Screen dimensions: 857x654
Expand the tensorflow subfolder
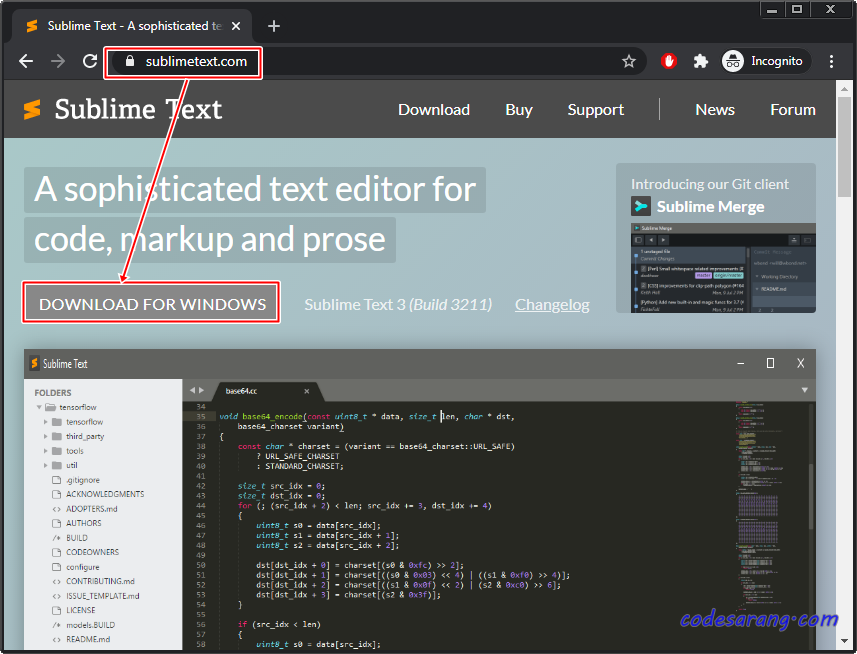pos(45,422)
